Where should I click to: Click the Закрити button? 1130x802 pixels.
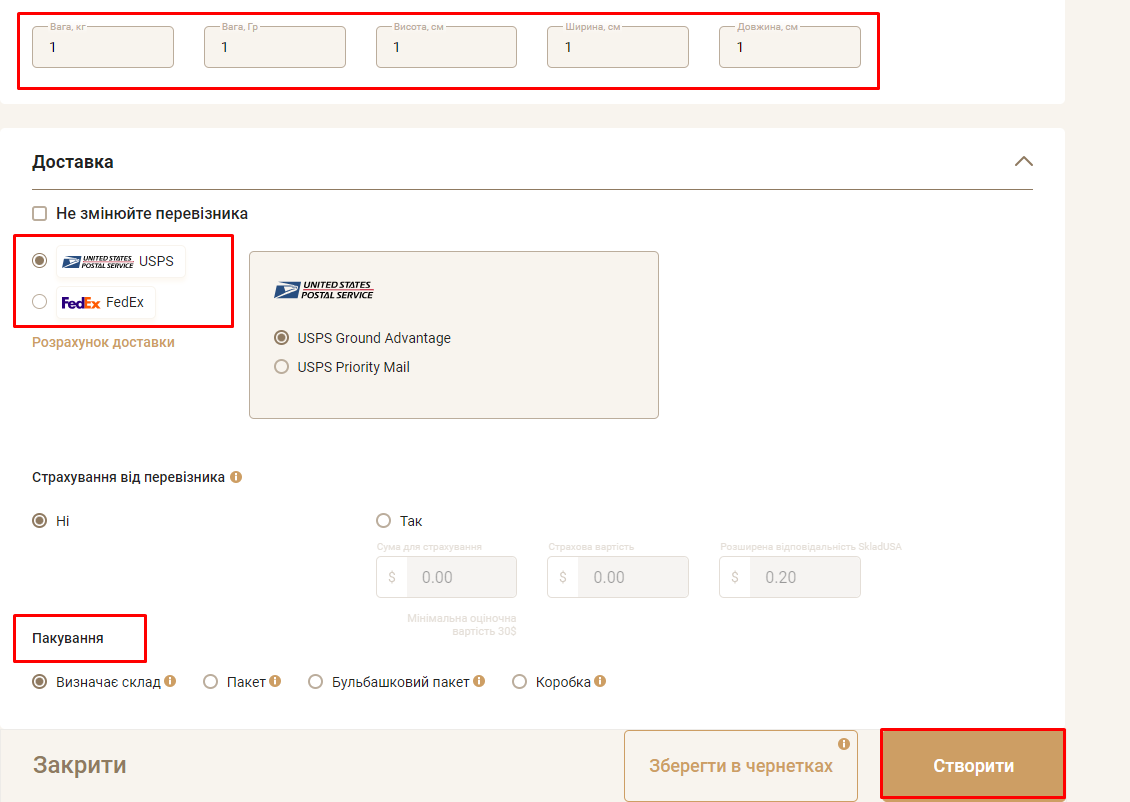coord(80,765)
